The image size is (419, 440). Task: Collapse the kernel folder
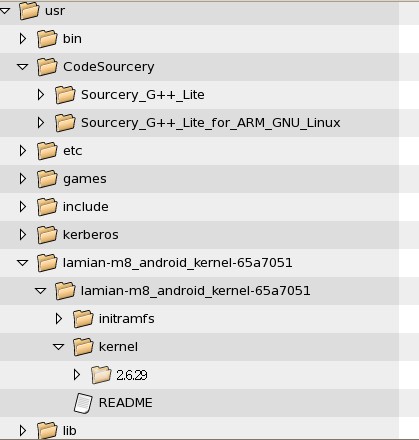click(x=59, y=347)
